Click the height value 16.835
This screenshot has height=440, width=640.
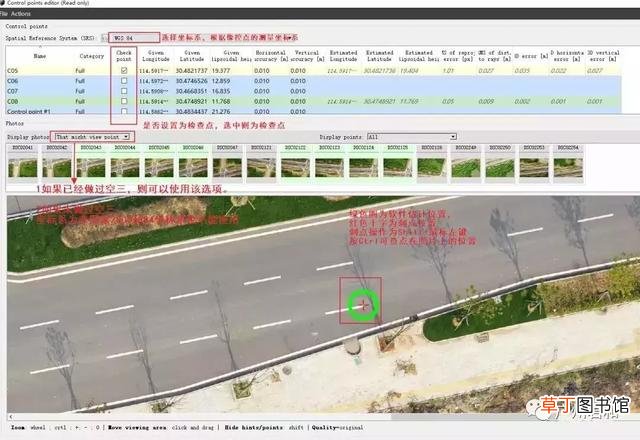(x=221, y=91)
